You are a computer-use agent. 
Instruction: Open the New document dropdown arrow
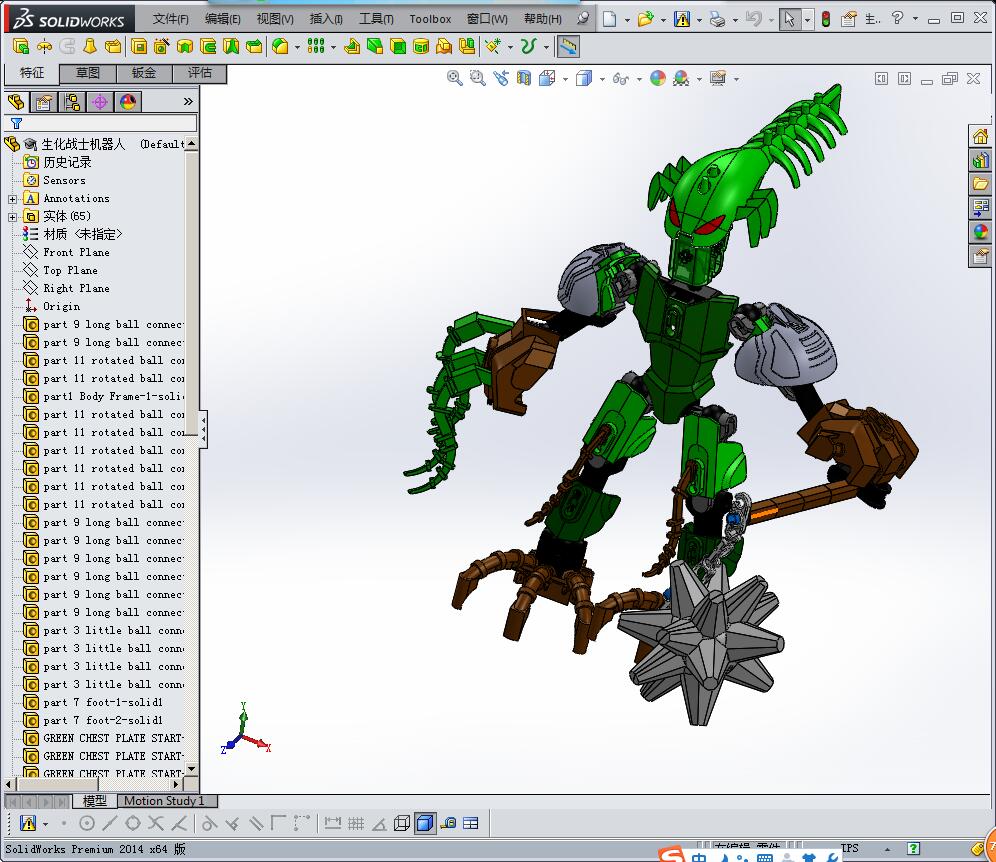627,20
